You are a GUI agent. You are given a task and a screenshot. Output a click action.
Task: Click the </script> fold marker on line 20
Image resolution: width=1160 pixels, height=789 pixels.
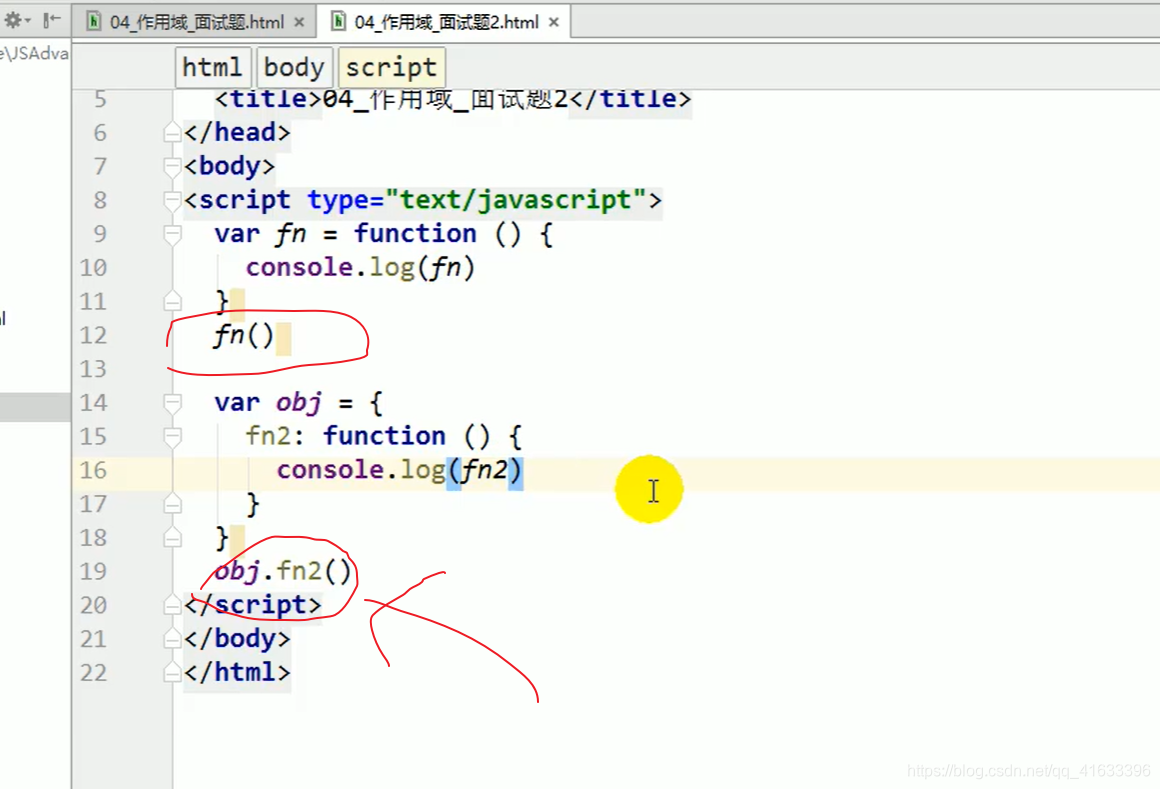(172, 606)
